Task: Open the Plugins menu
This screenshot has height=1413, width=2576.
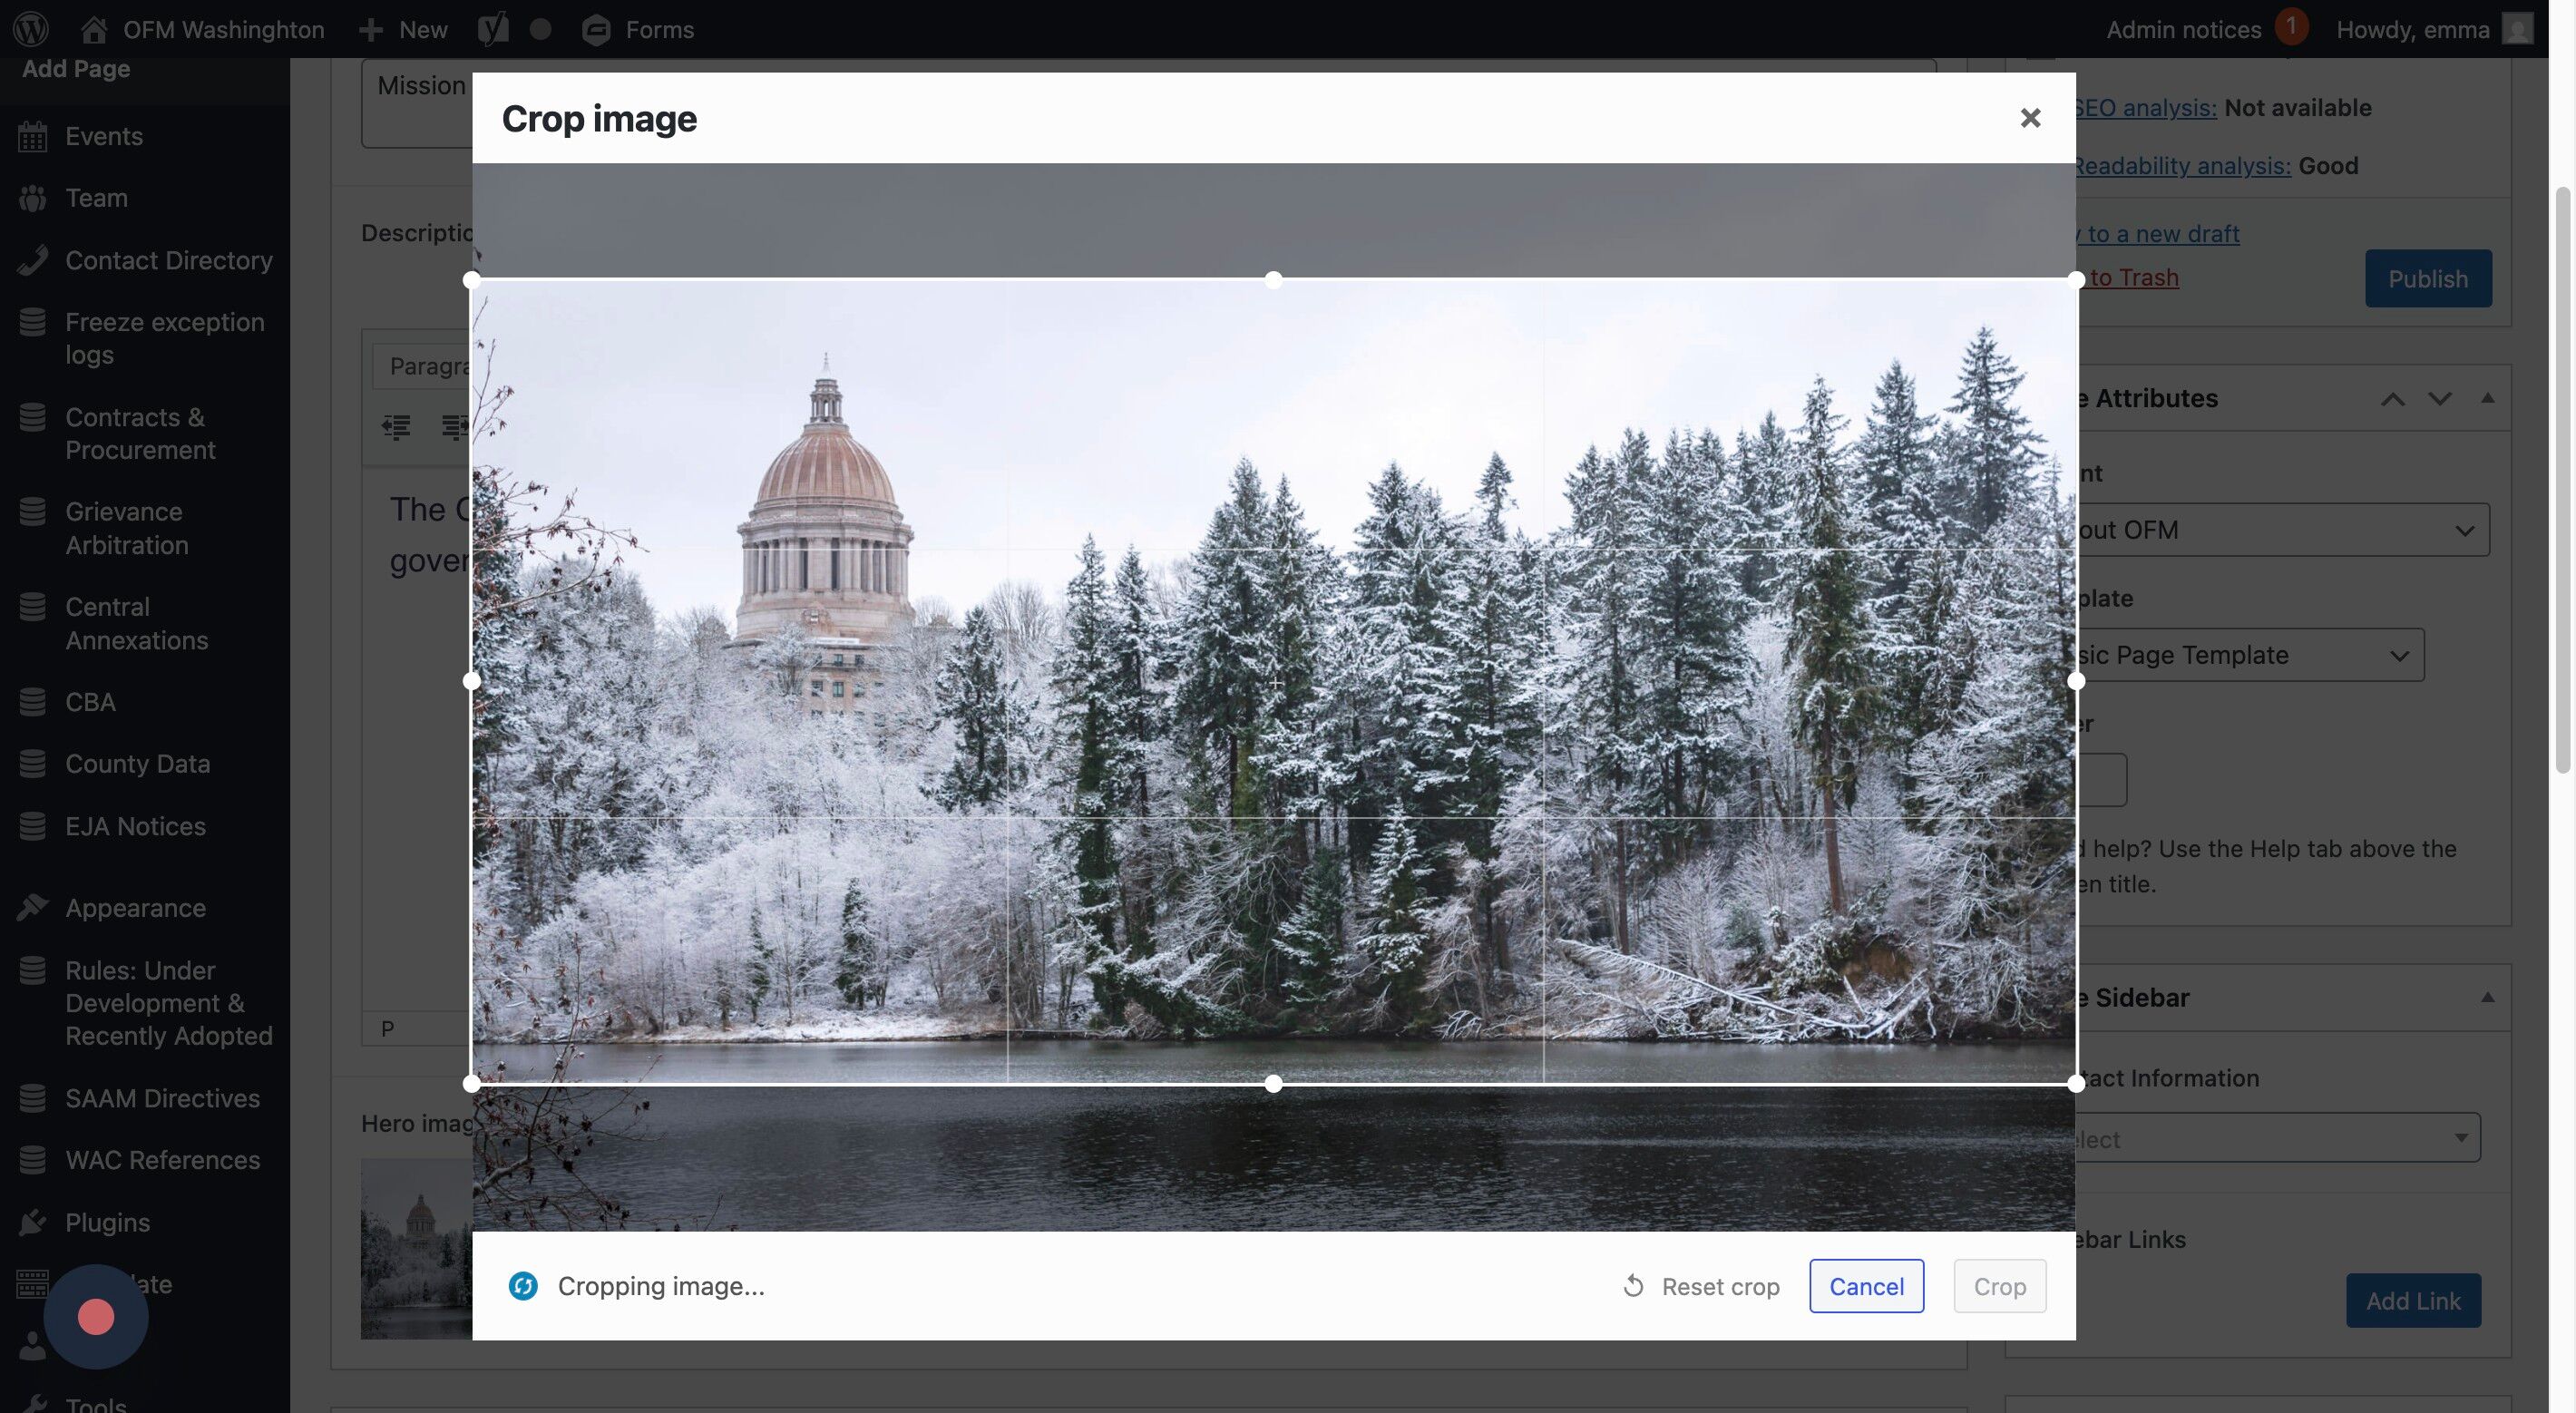Action: pyautogui.click(x=107, y=1222)
